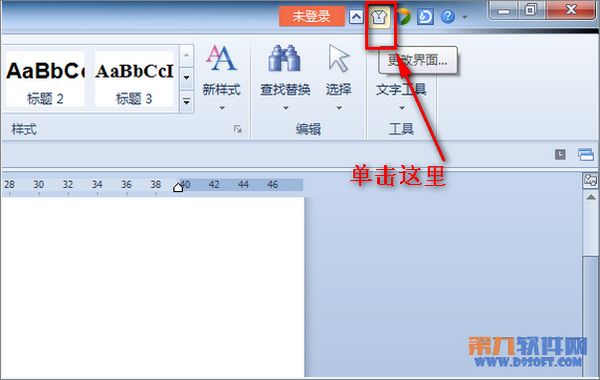The width and height of the screenshot is (600, 380).
Task: Toggle the ribbon collapse arrow button
Action: [356, 17]
